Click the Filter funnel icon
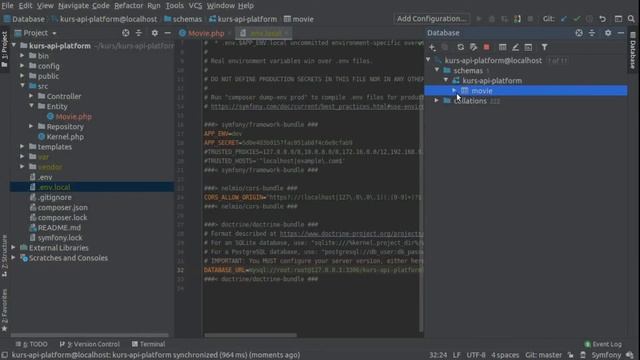Screen dimensions: 640x360 click(x=544, y=47)
